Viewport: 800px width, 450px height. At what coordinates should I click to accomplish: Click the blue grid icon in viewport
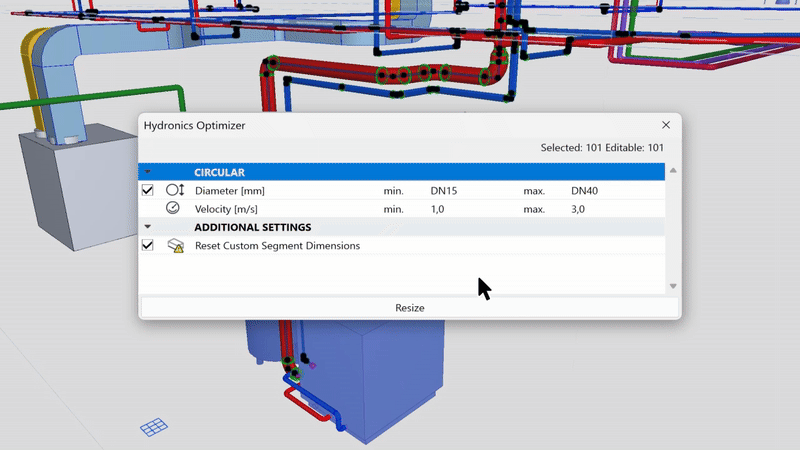coord(153,427)
